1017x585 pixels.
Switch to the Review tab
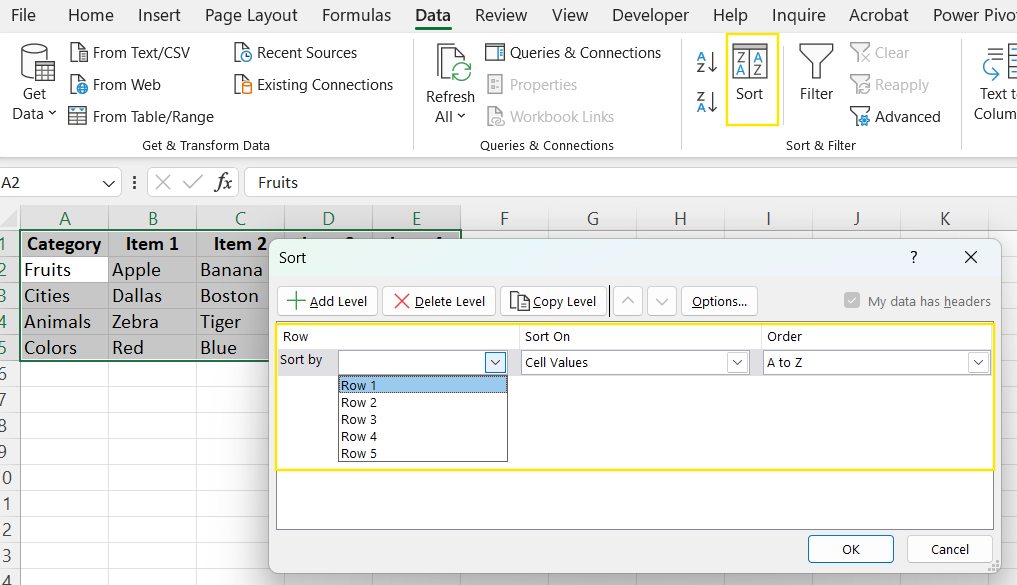point(501,15)
